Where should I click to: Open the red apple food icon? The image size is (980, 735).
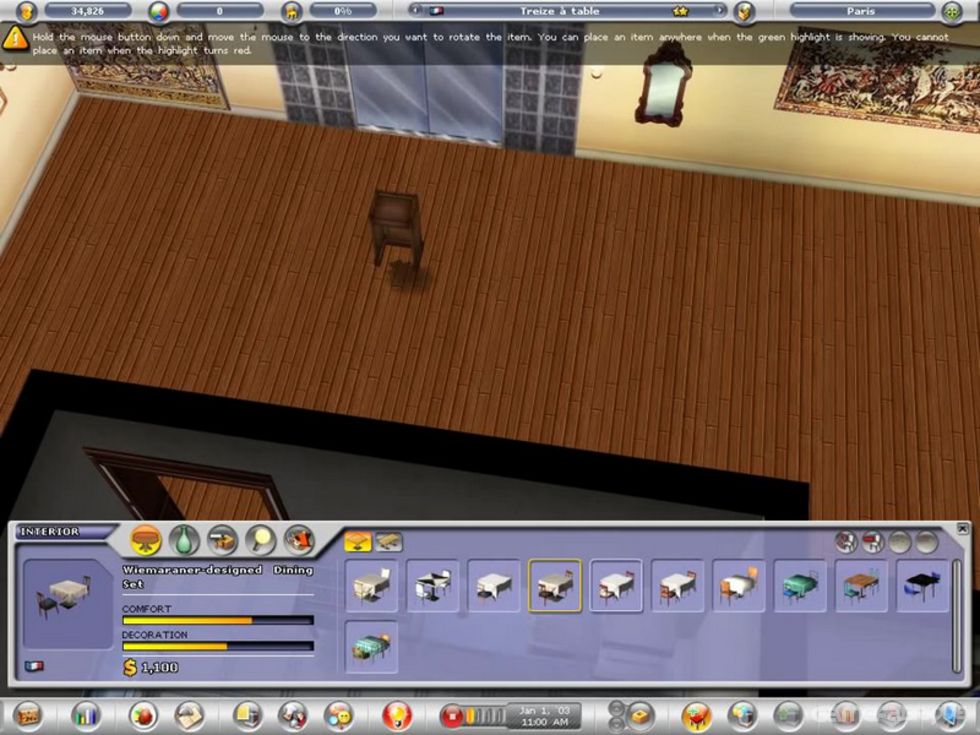click(143, 714)
